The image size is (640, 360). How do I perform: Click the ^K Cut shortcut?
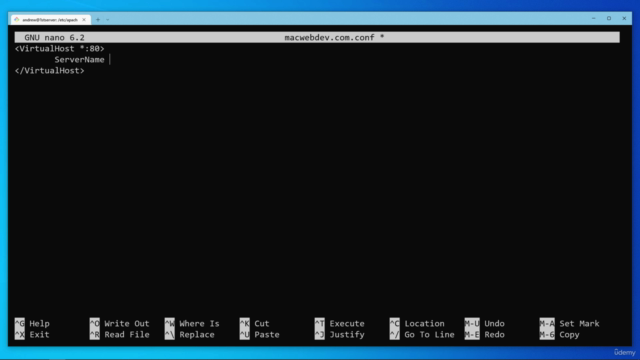coord(255,324)
